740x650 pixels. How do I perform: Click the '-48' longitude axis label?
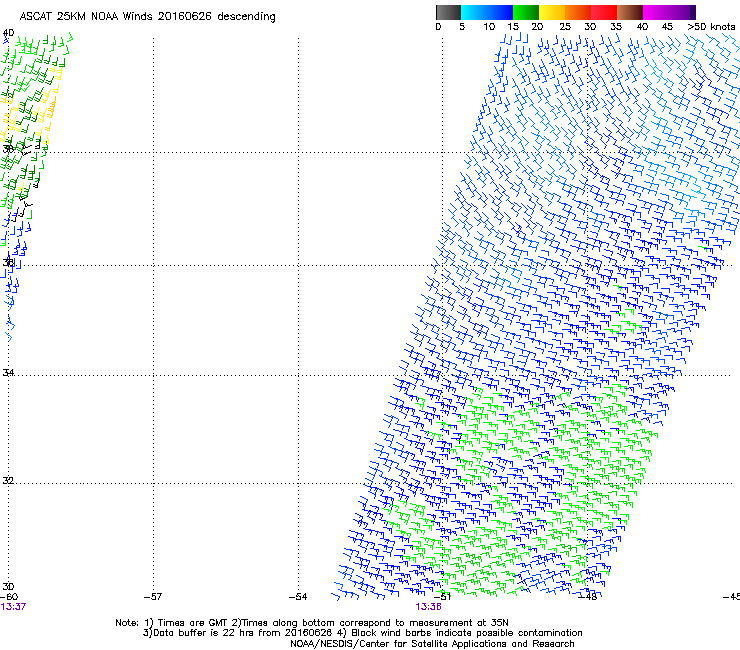(588, 597)
